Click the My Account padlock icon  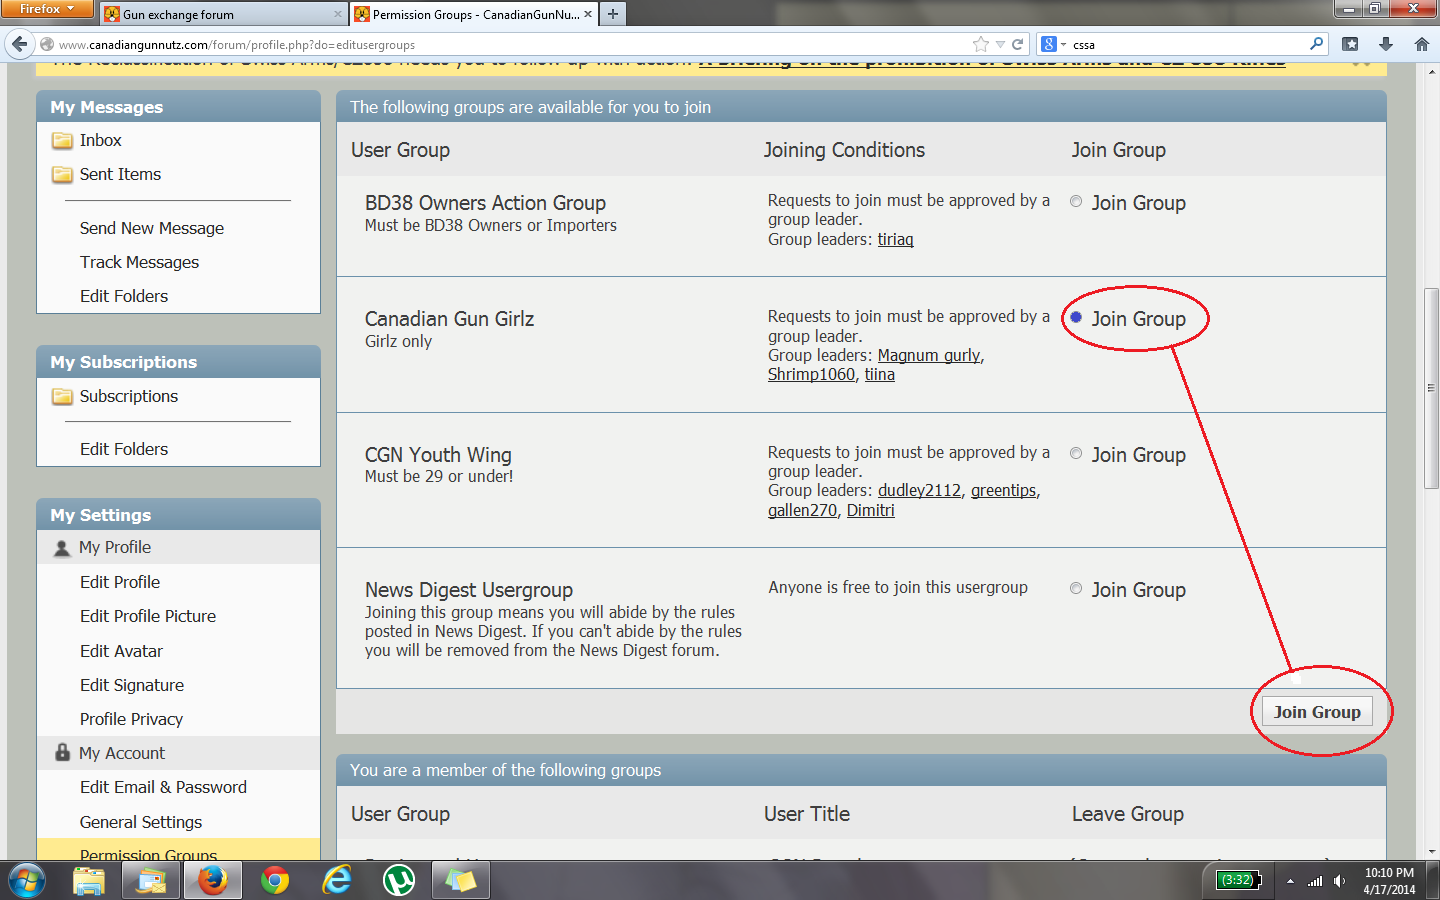(x=62, y=752)
